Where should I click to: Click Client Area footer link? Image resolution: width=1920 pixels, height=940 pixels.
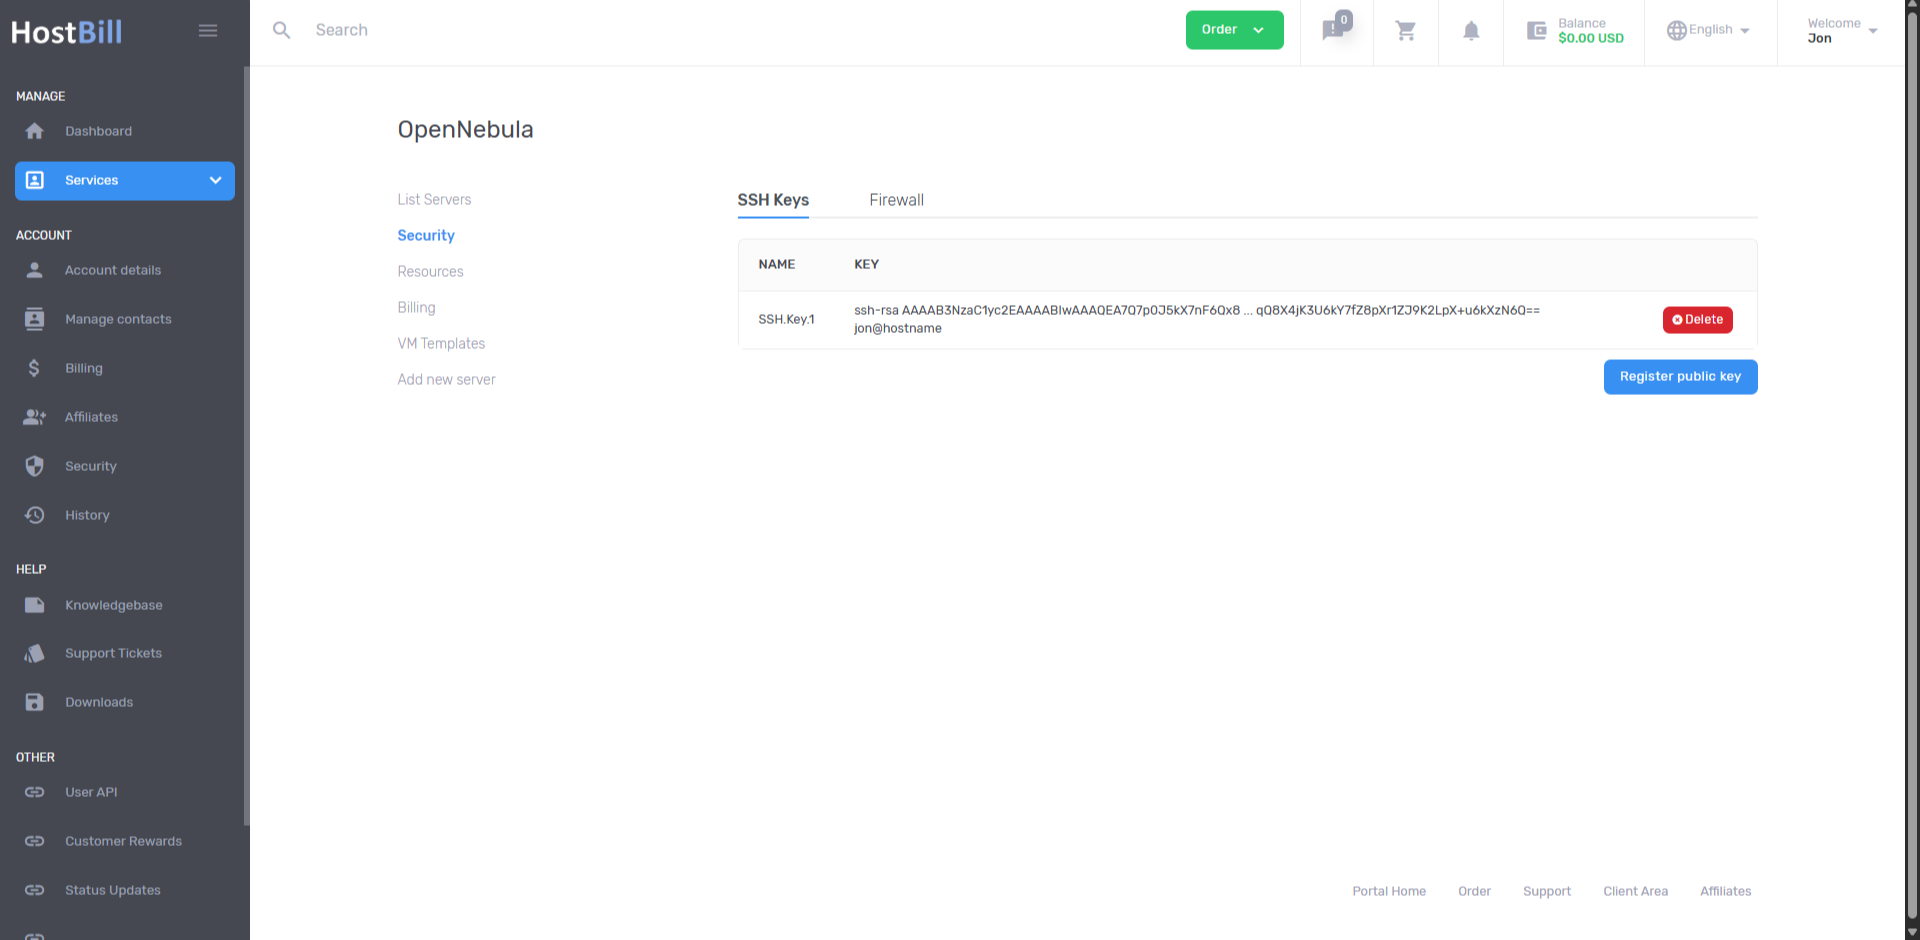click(x=1635, y=891)
